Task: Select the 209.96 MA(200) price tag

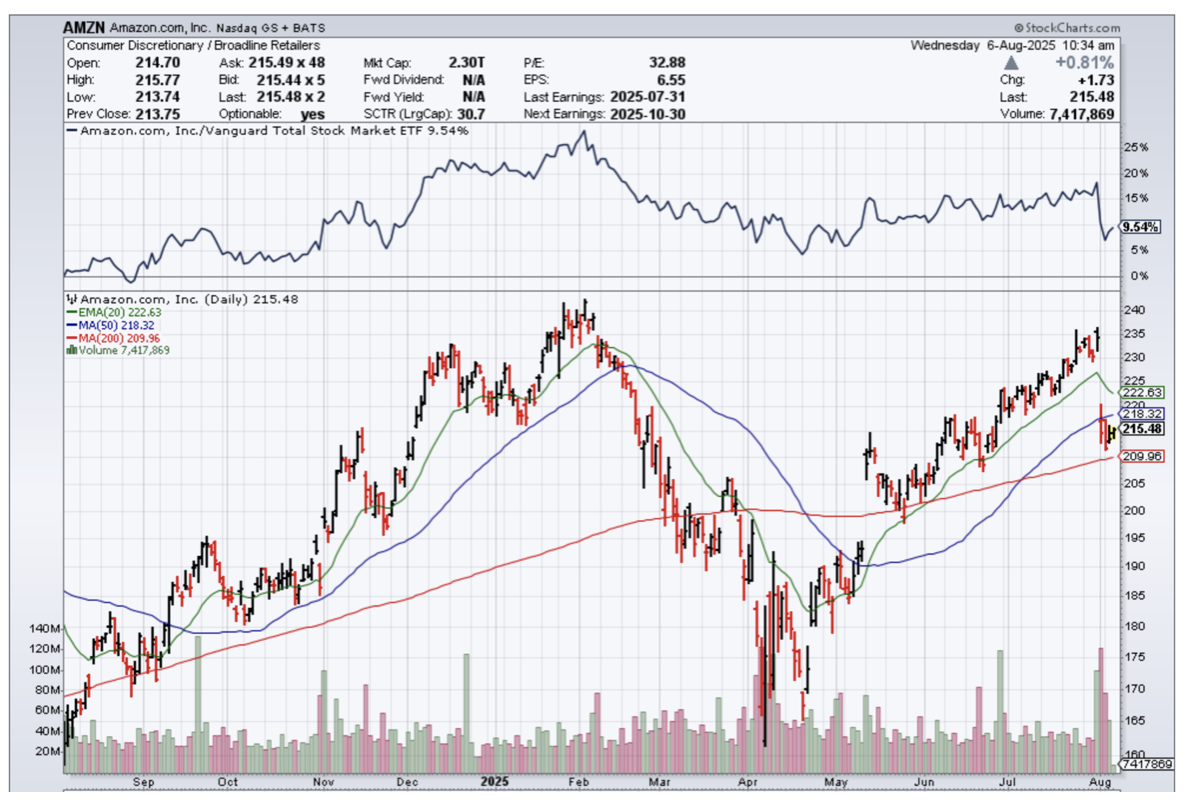Action: 1140,456
